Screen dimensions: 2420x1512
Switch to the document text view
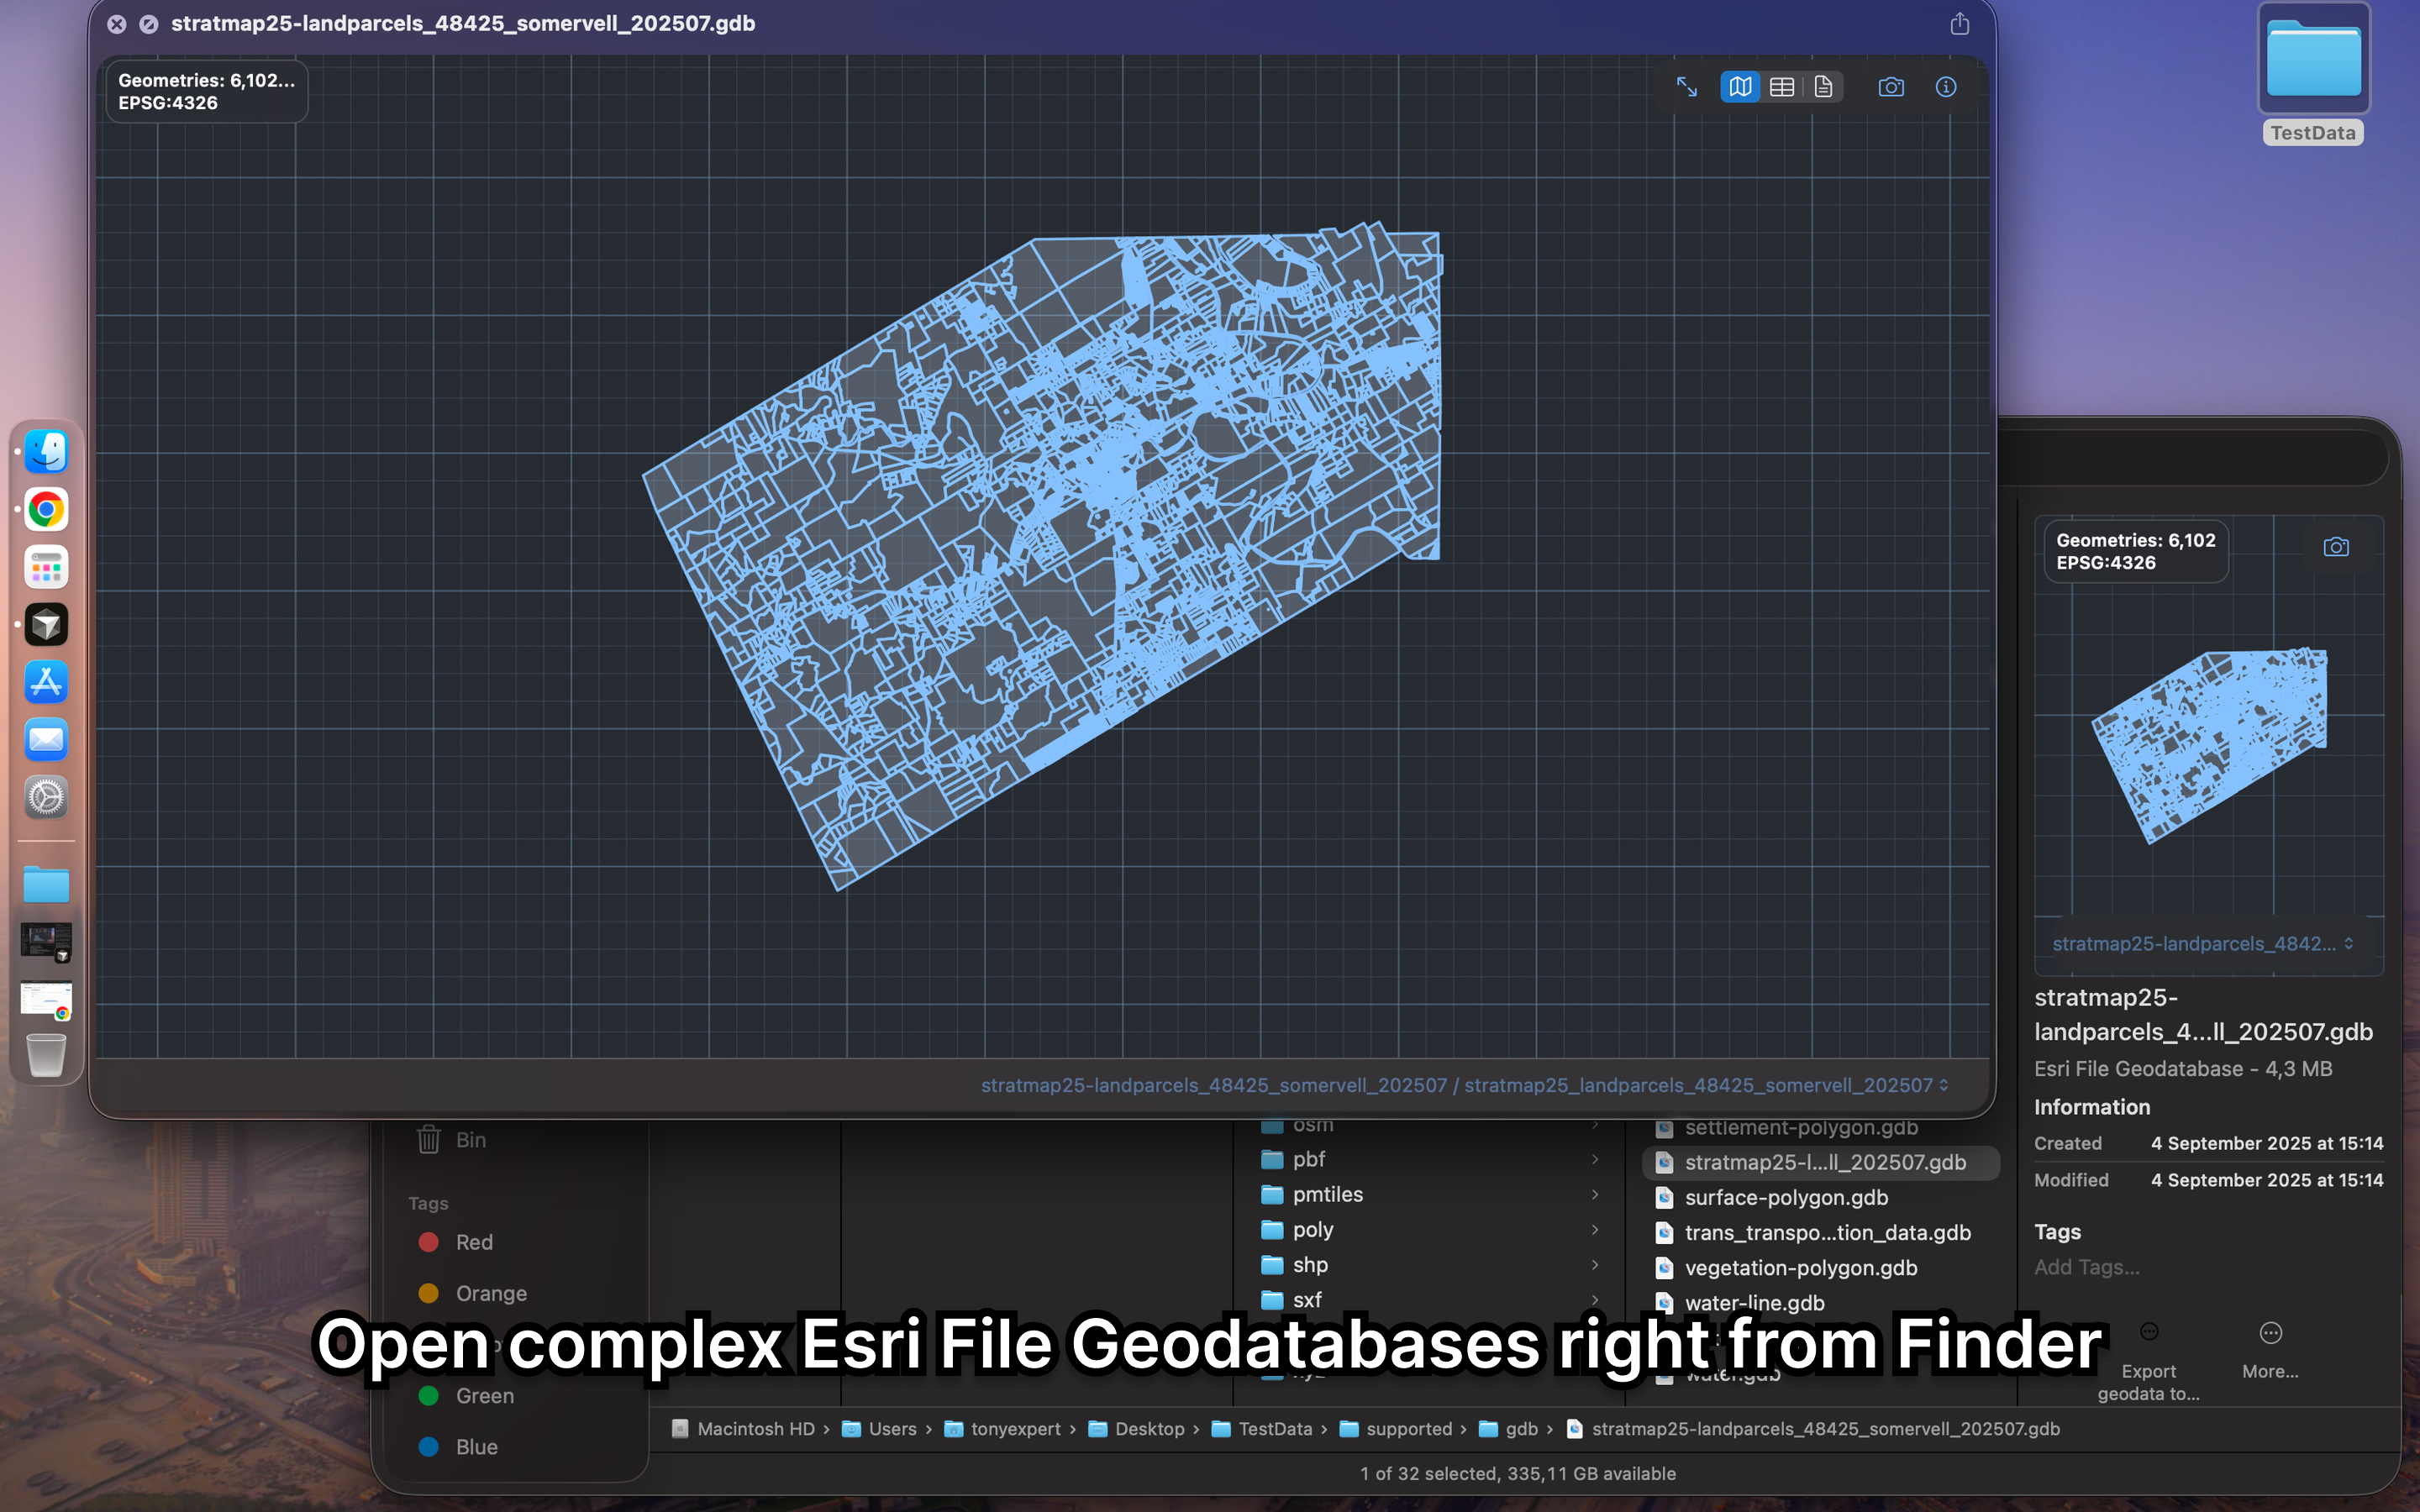pos(1823,87)
